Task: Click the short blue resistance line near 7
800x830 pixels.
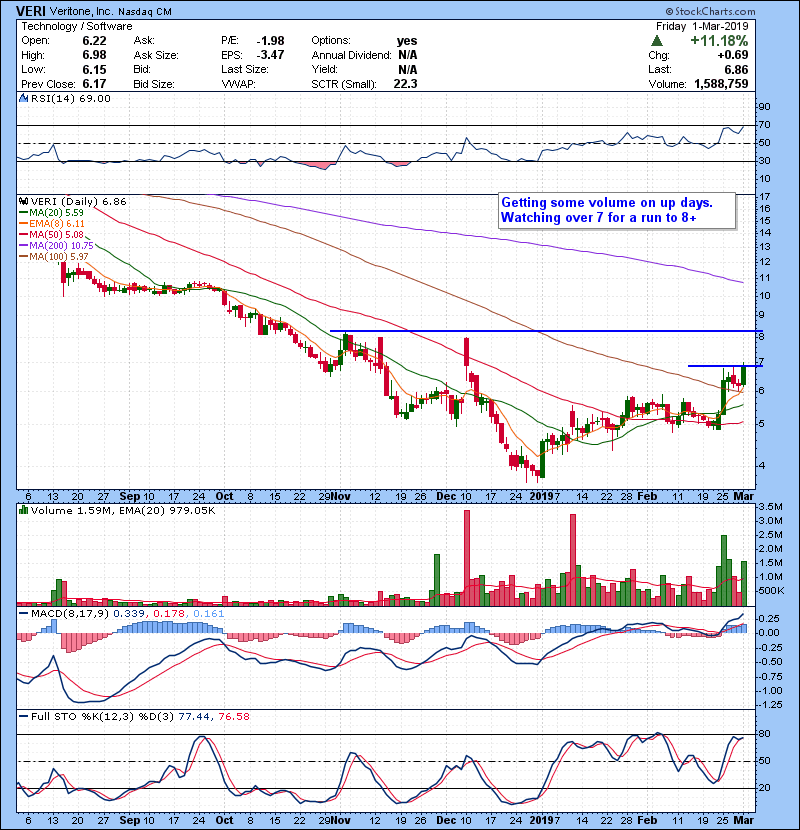Action: [725, 366]
